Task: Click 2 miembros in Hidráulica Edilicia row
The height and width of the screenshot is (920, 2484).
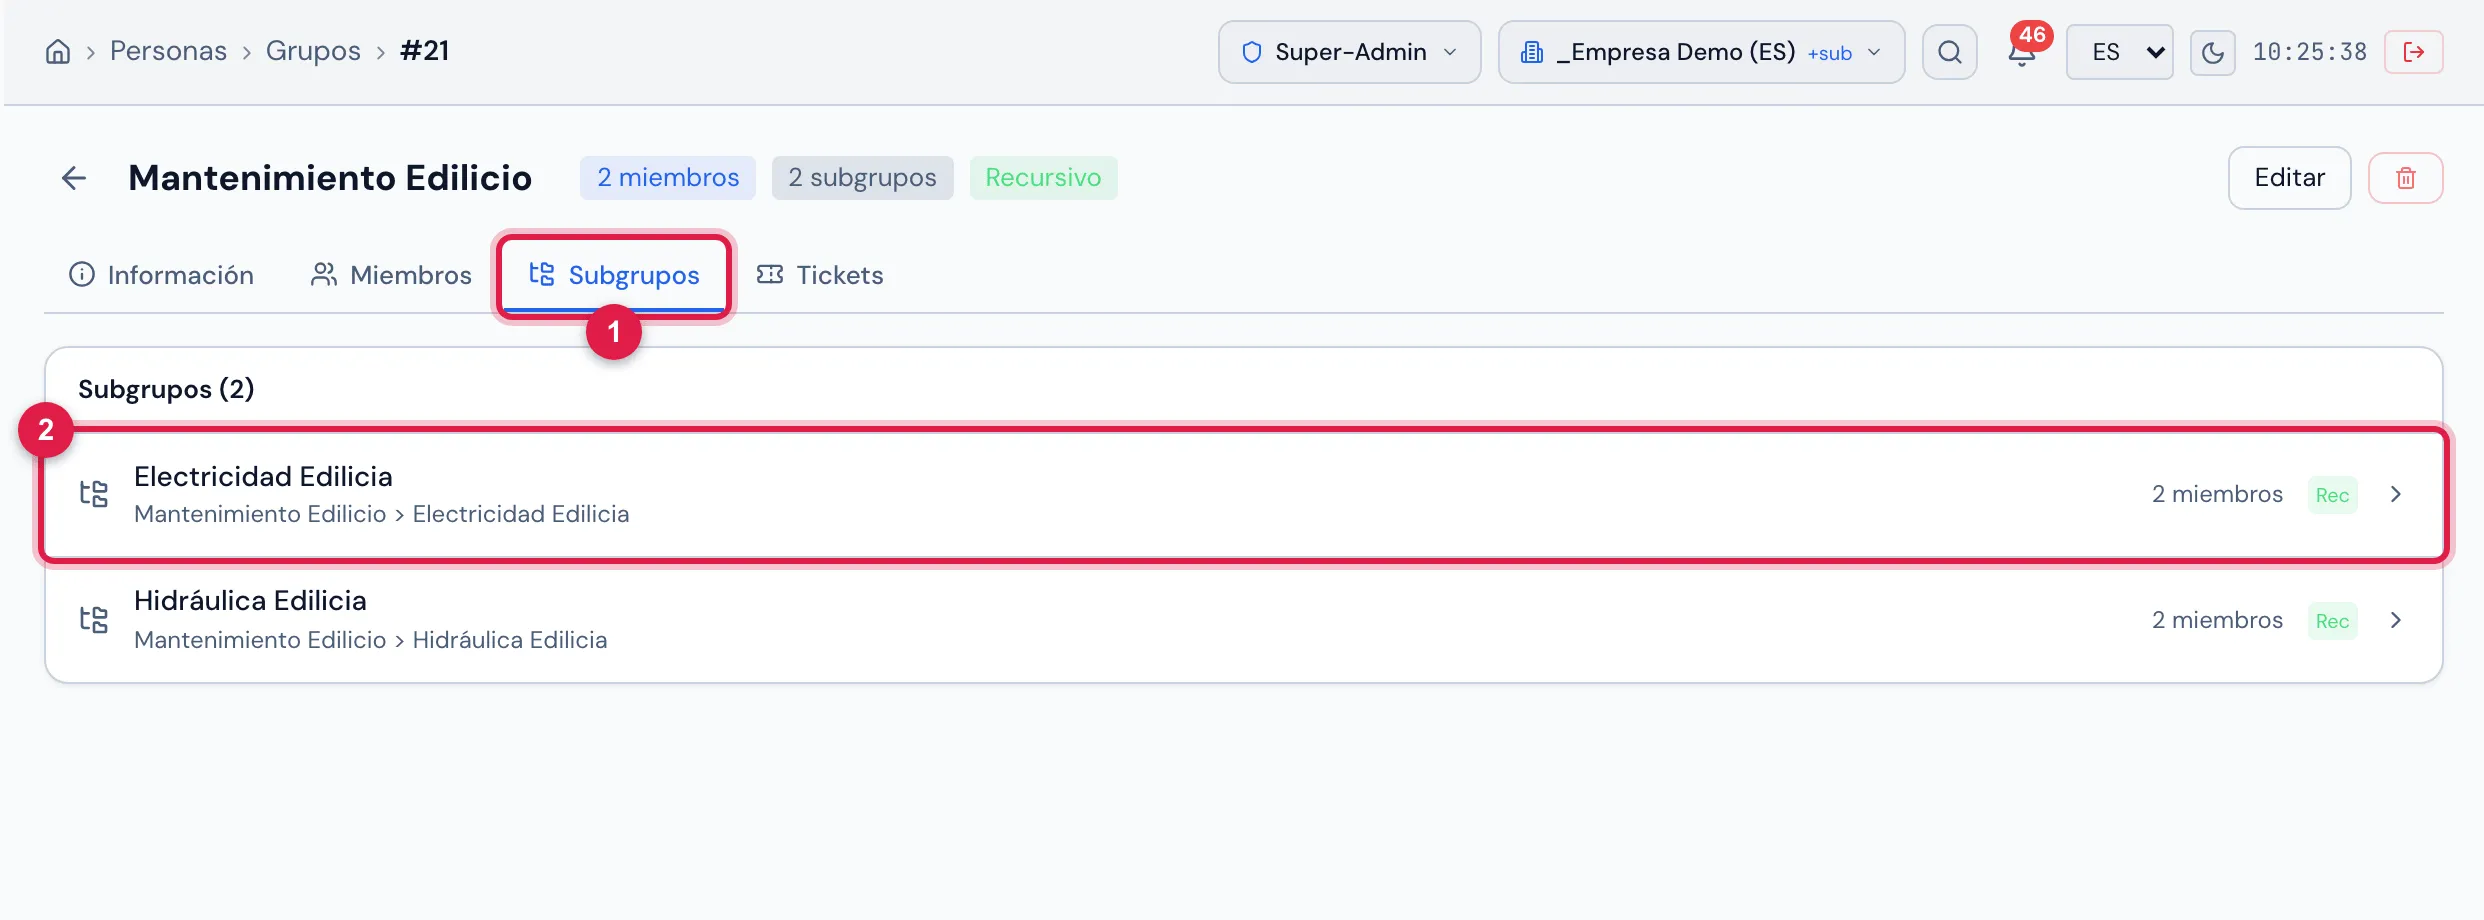Action: pyautogui.click(x=2217, y=620)
